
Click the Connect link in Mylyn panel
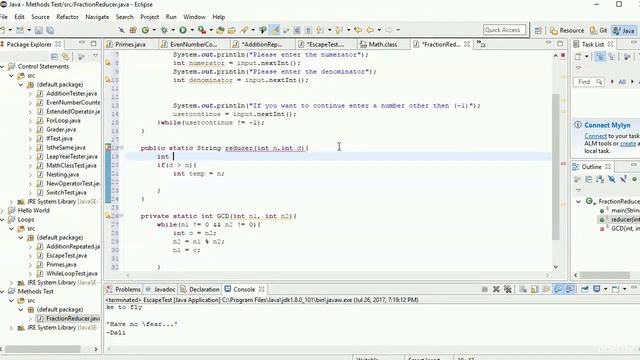[595, 136]
